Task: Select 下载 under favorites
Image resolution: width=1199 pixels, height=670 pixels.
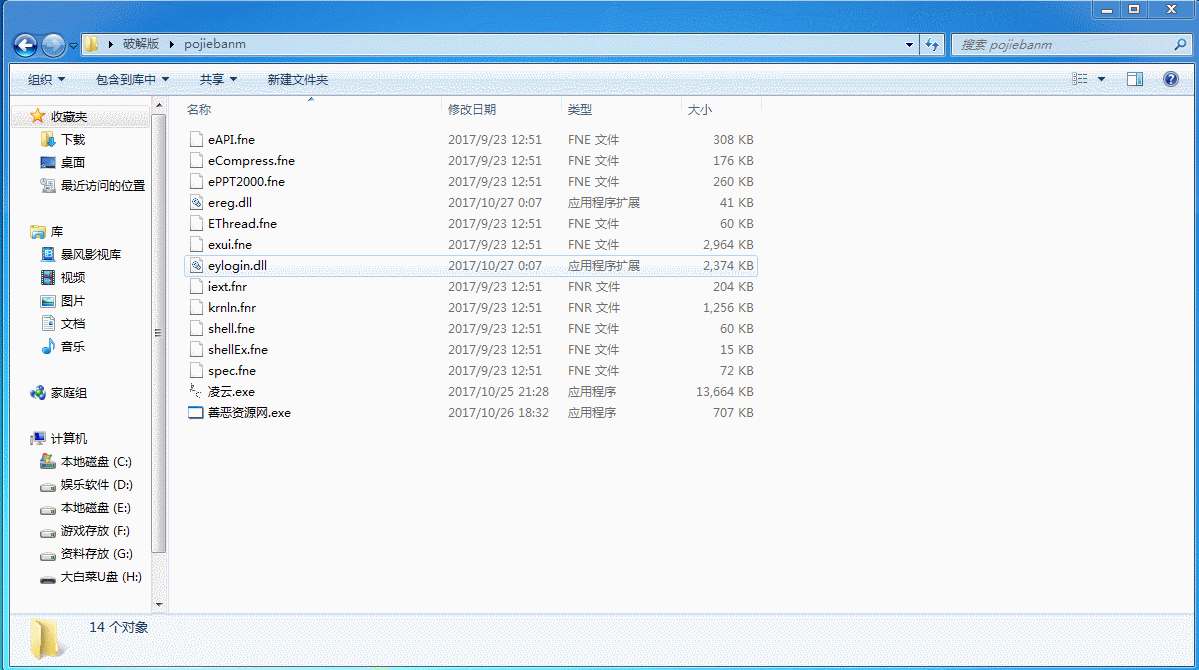Action: tap(73, 140)
